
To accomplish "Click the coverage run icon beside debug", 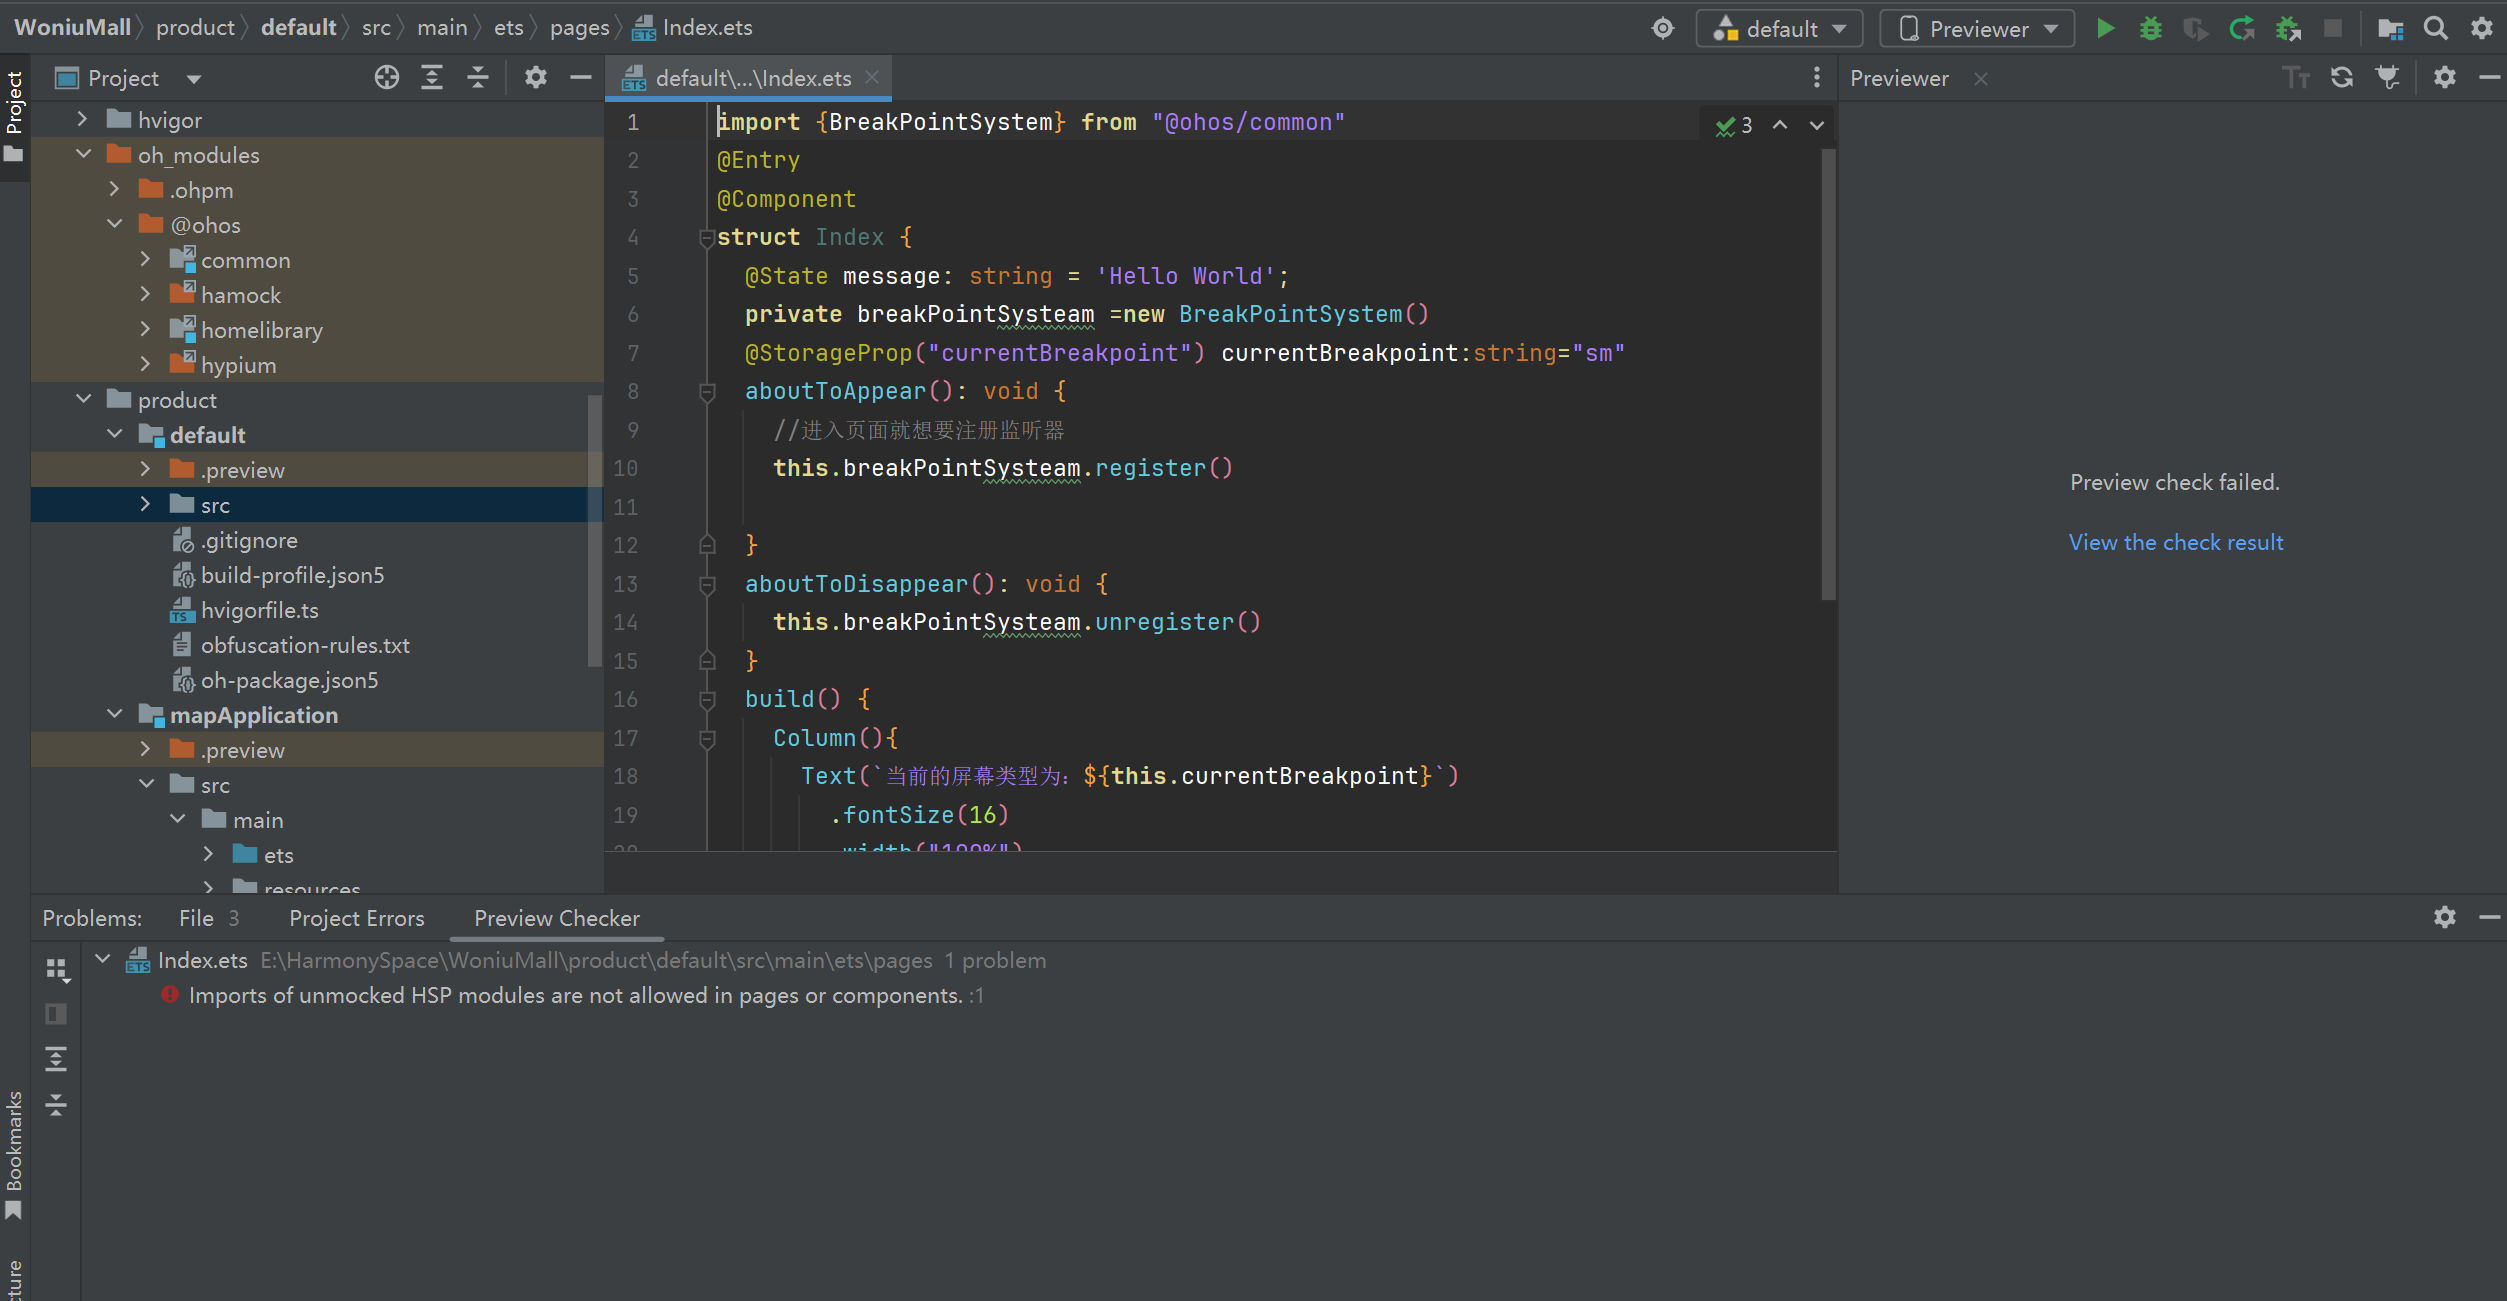I will pos(2196,28).
